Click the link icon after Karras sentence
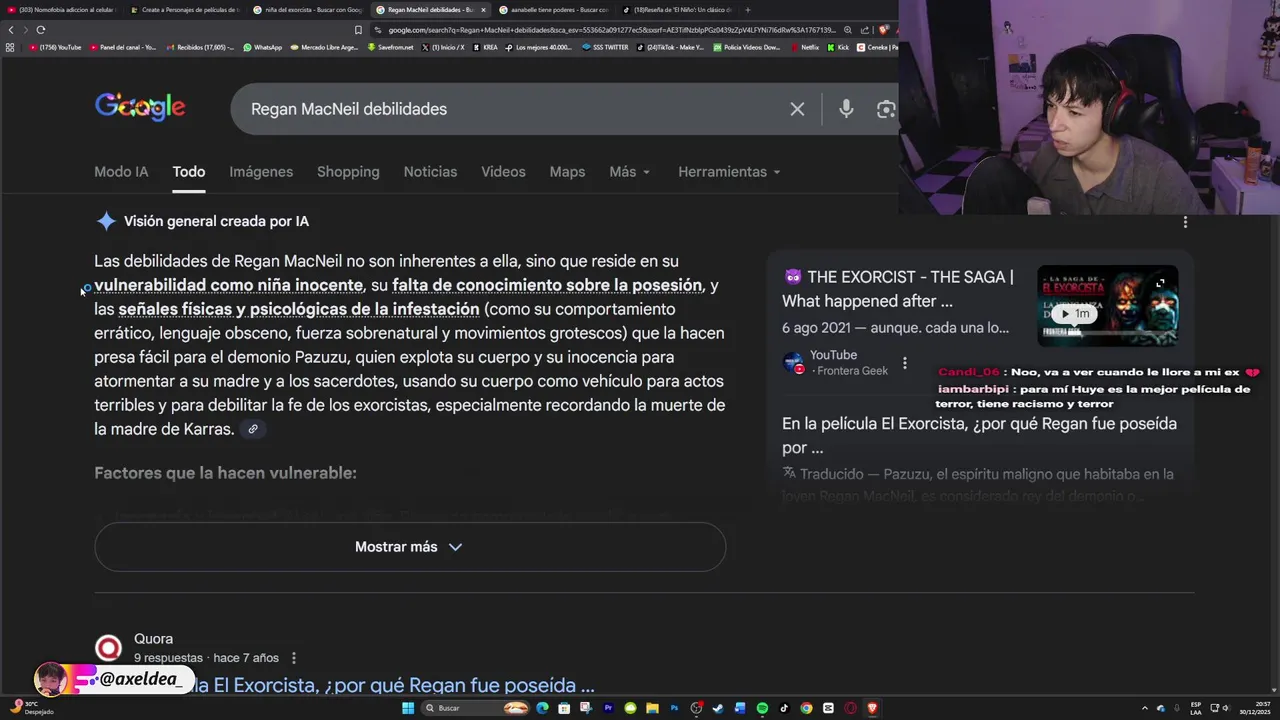 click(x=253, y=429)
